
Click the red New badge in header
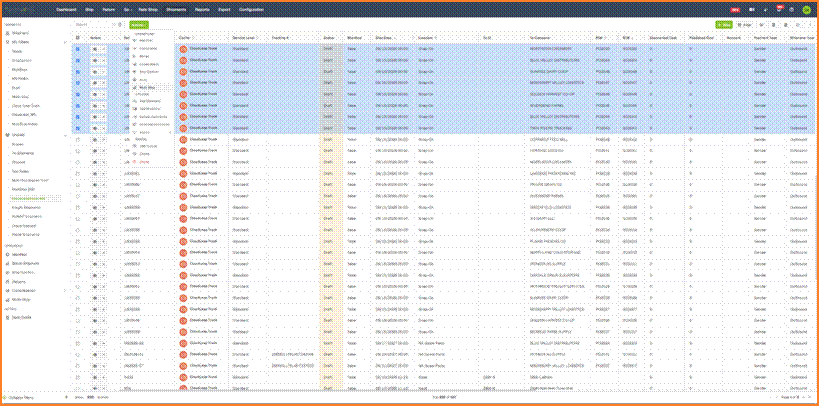tap(735, 9)
